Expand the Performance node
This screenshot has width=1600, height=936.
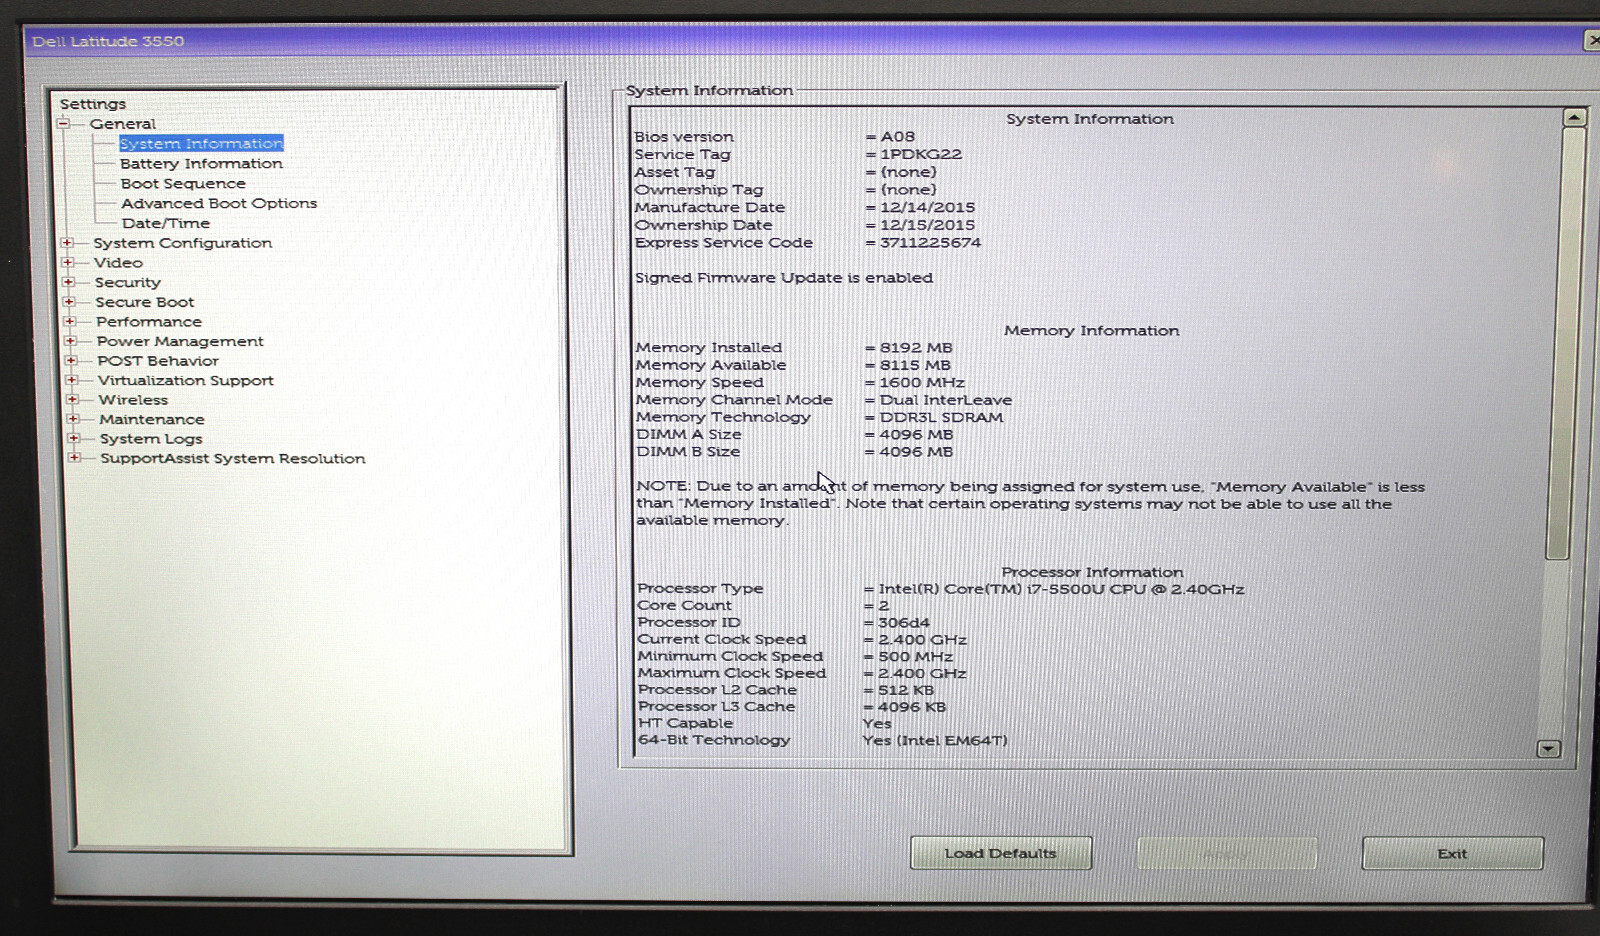(70, 321)
